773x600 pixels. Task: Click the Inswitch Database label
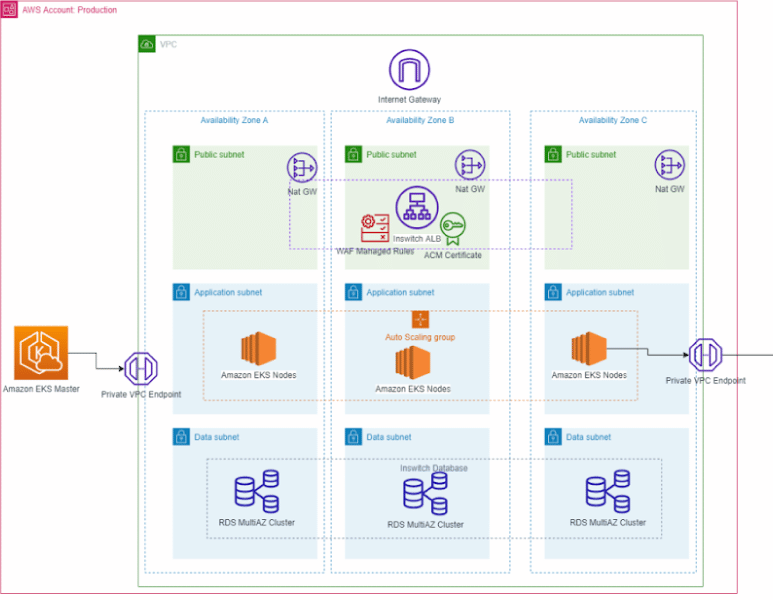(x=434, y=468)
